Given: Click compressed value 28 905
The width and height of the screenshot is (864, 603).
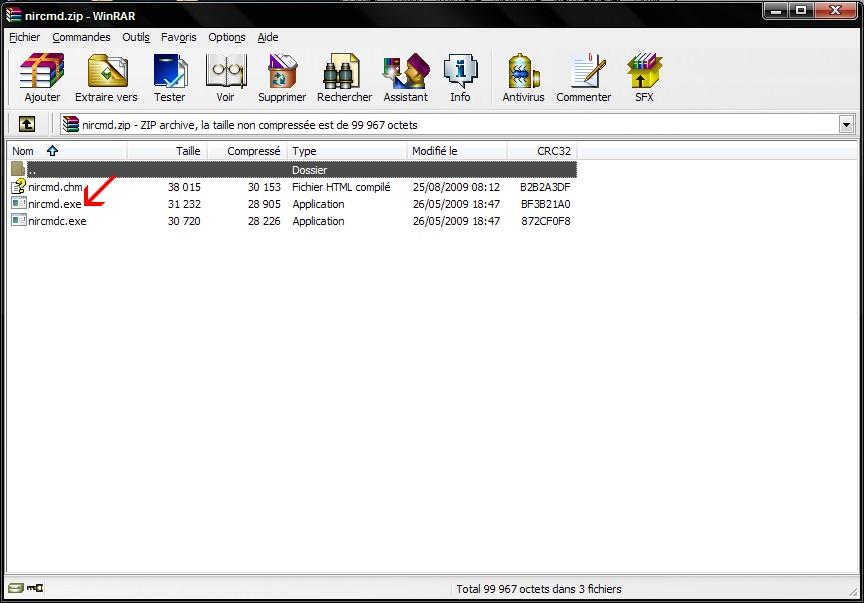Looking at the screenshot, I should 264,204.
